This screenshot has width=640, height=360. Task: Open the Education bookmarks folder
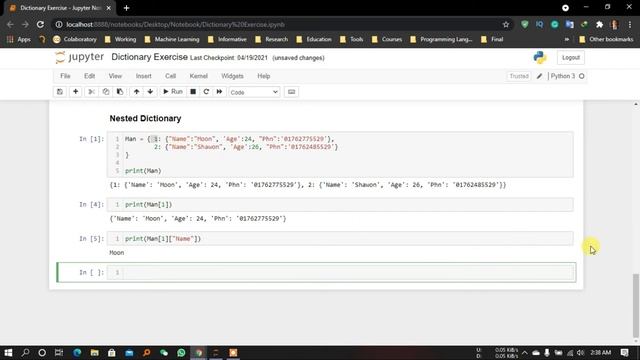pos(314,39)
